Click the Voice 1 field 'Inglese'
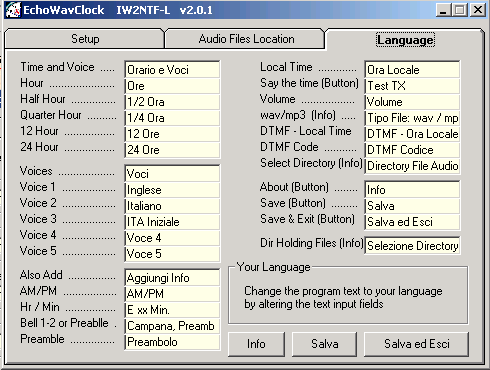Image resolution: width=490 pixels, height=370 pixels. coord(172,190)
